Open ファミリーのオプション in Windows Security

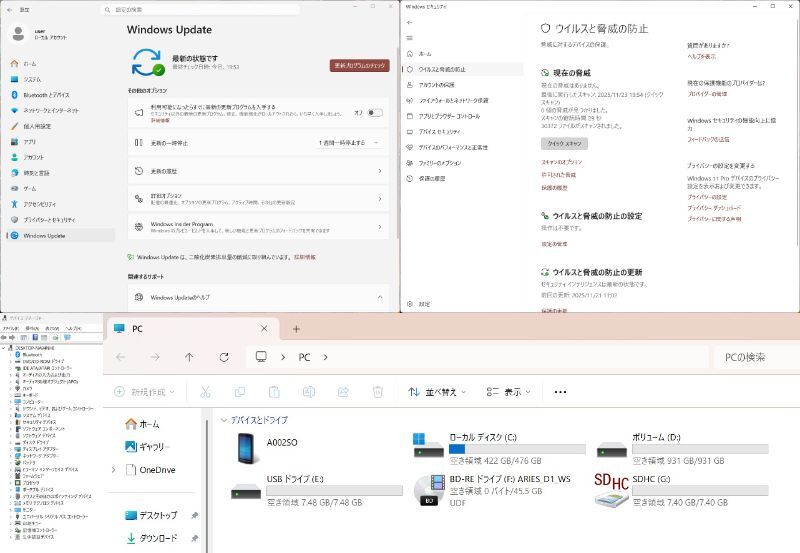[440, 163]
